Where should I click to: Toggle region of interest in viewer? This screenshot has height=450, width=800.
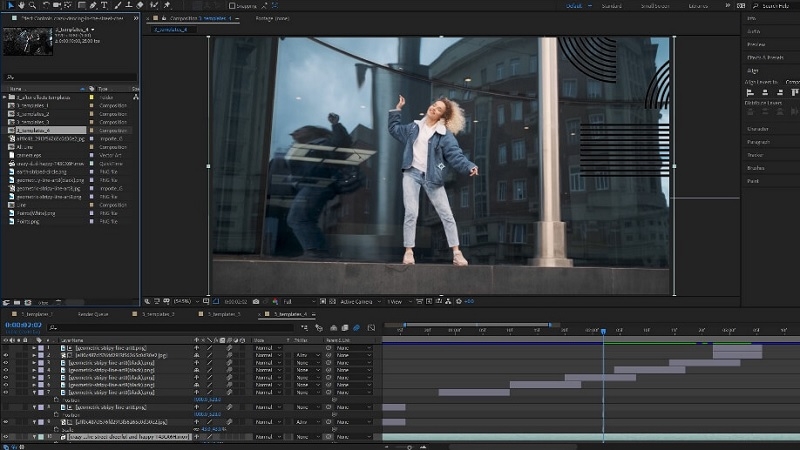coord(323,302)
